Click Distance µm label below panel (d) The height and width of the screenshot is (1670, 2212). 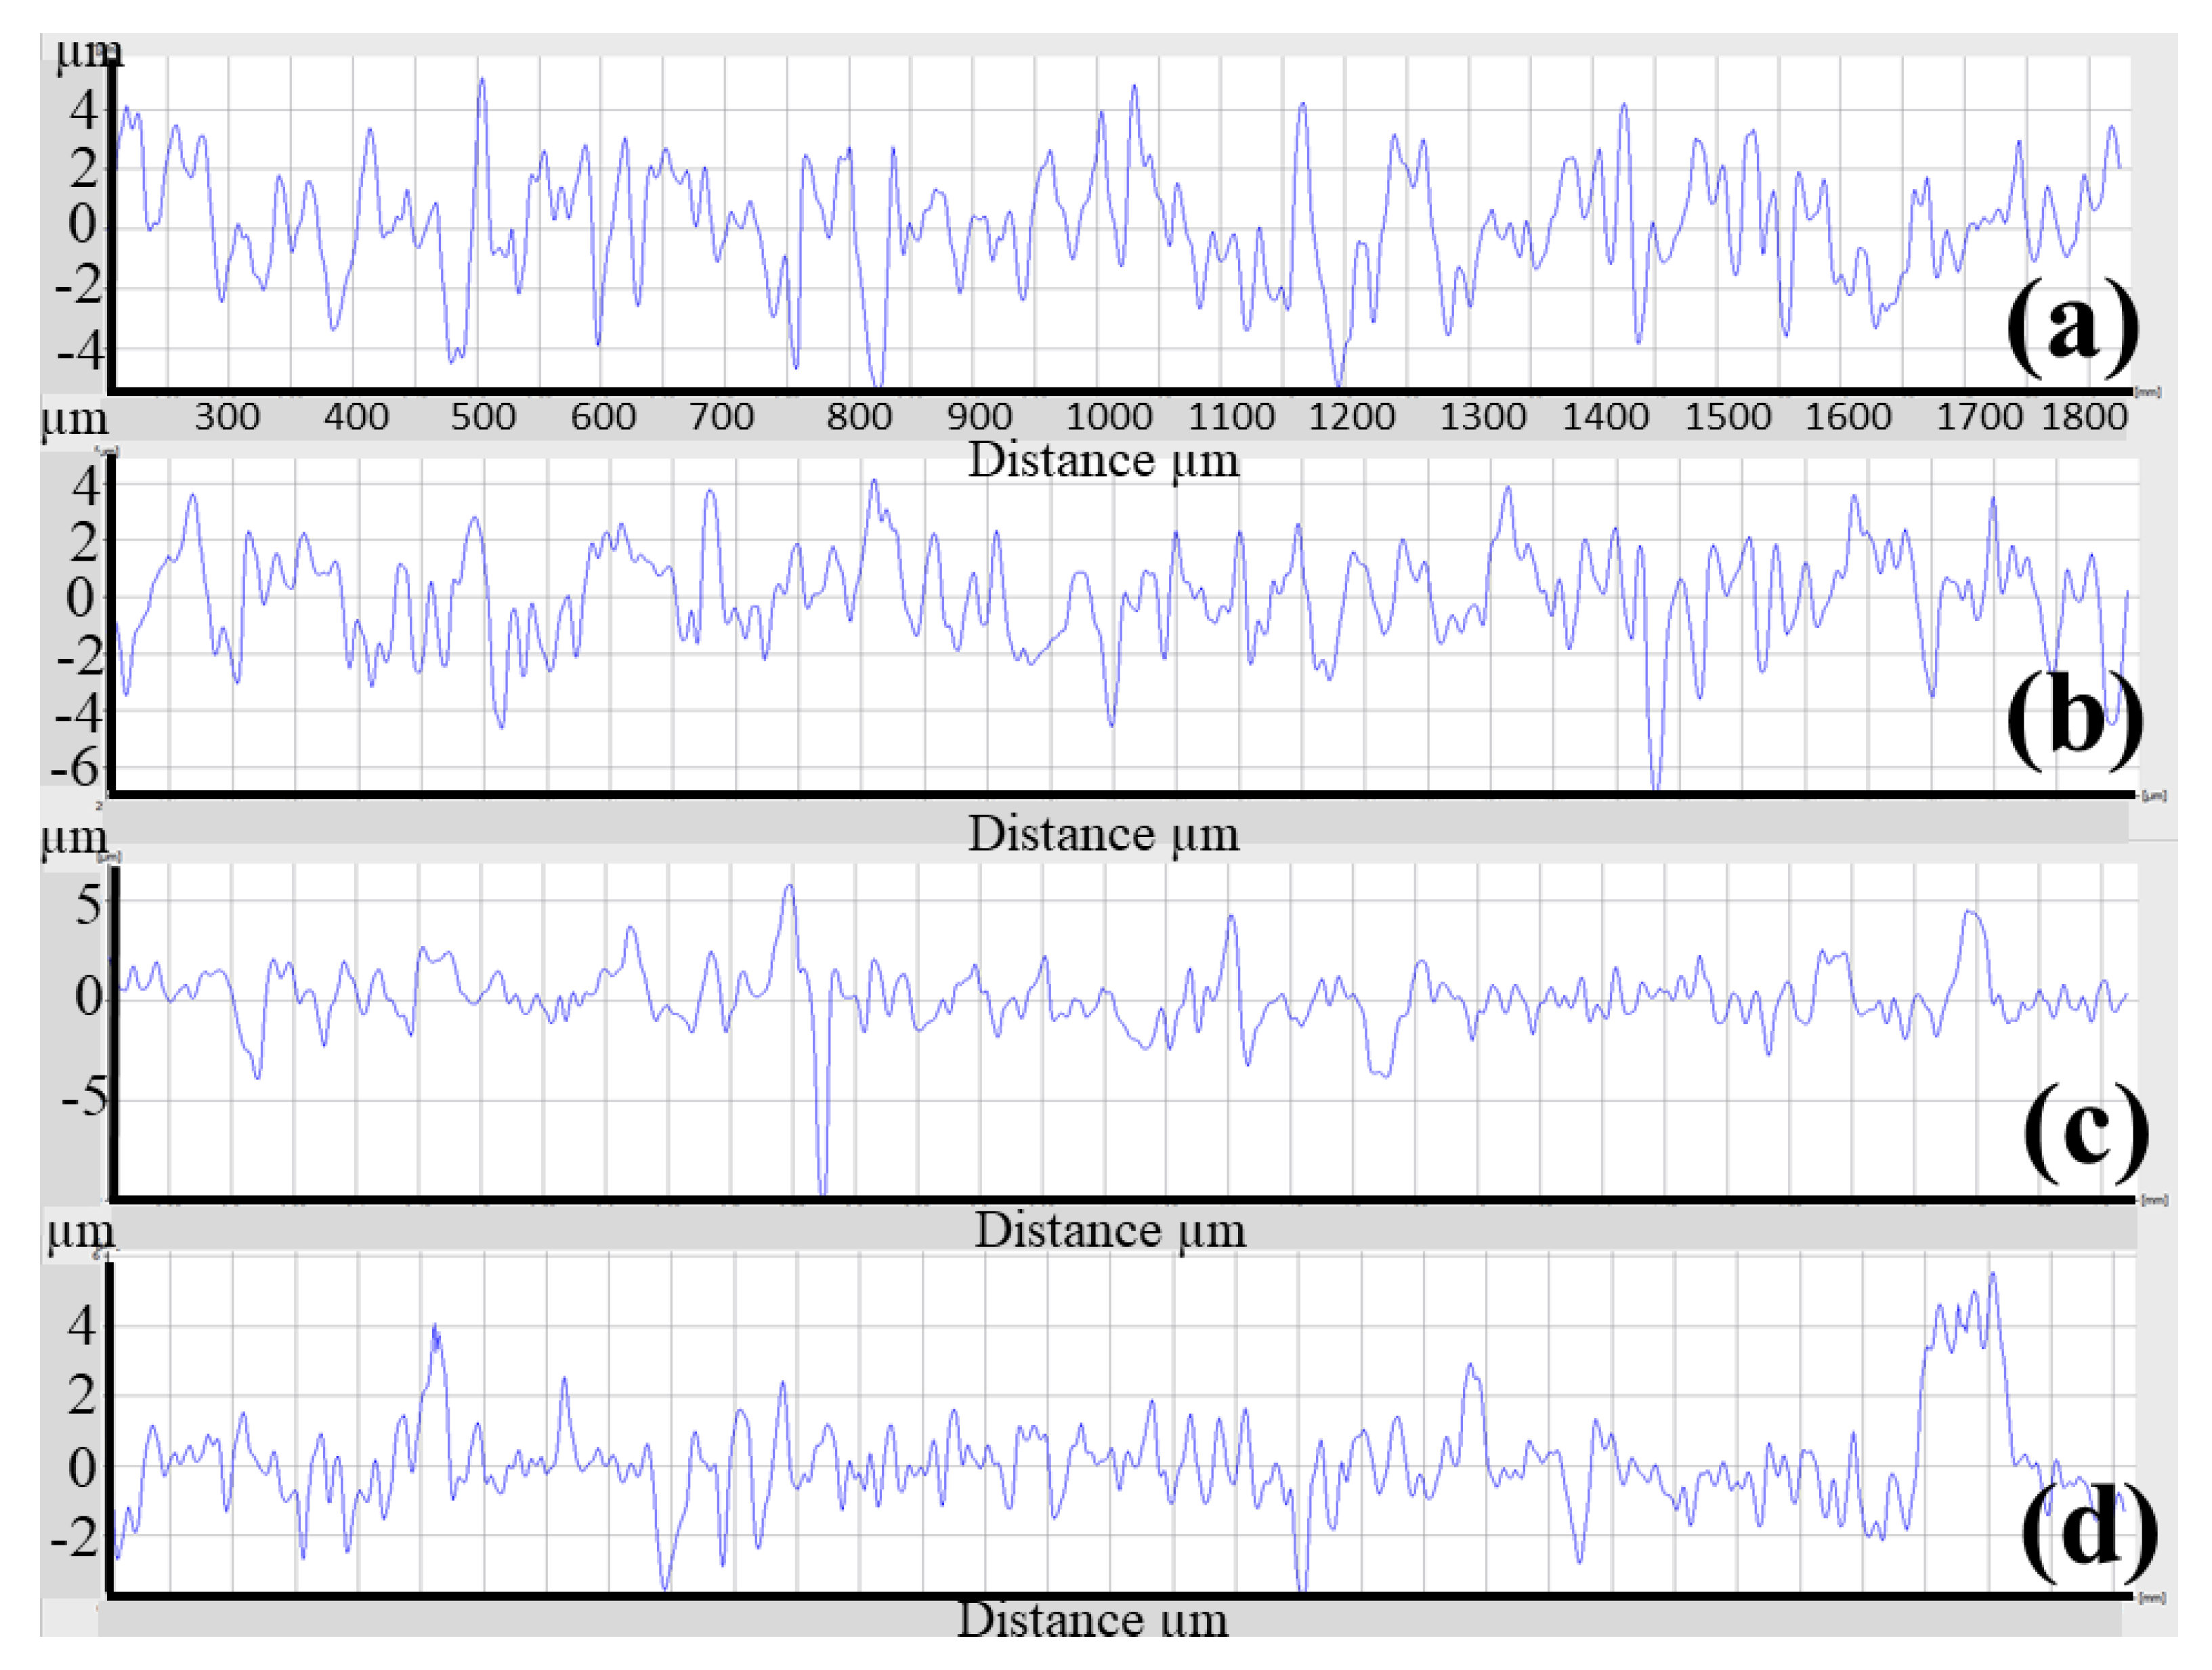(1092, 1619)
